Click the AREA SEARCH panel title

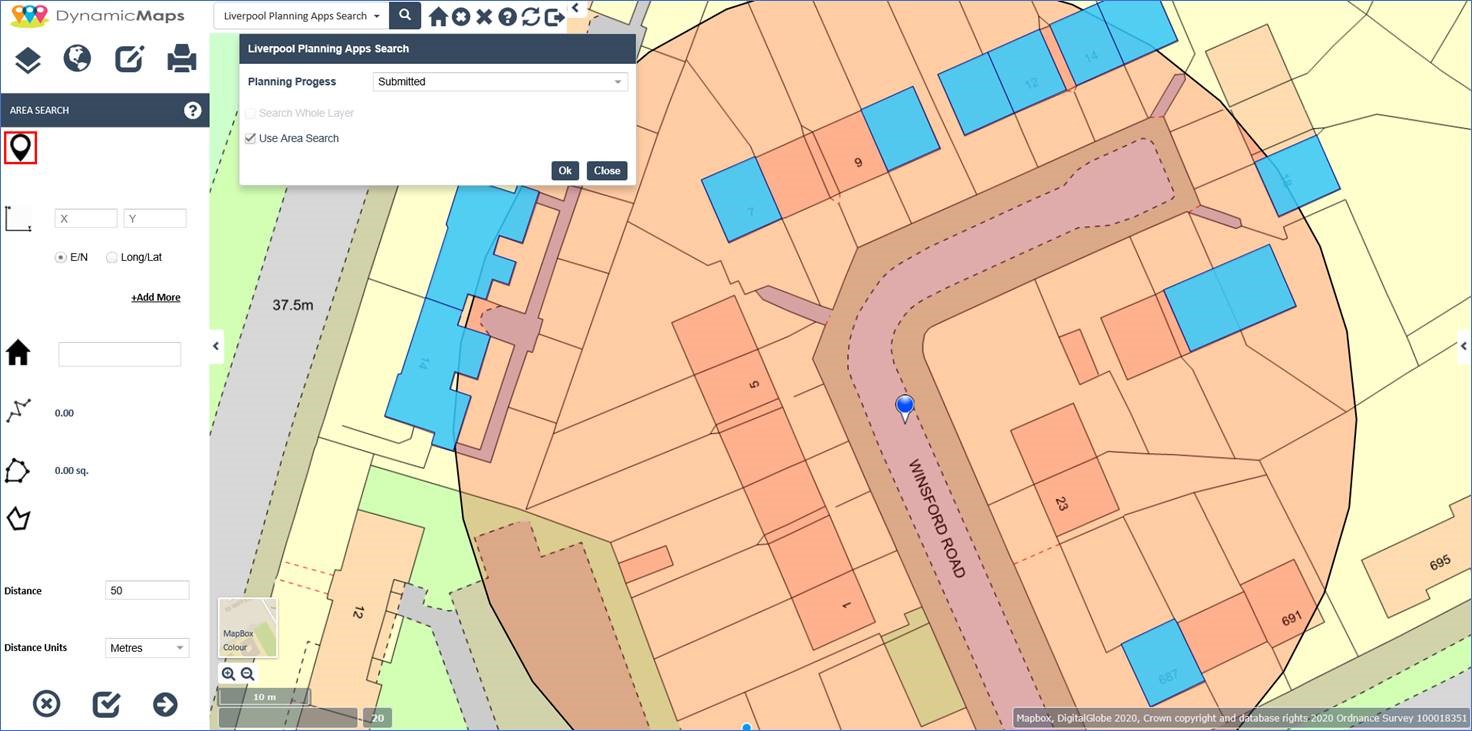(39, 110)
